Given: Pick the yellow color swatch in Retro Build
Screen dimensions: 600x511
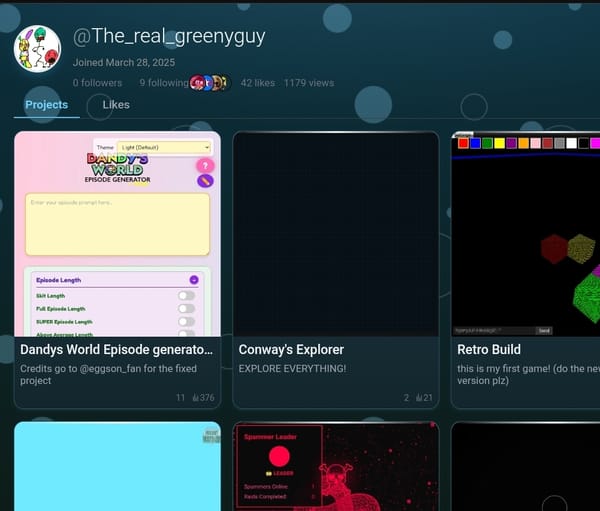Looking at the screenshot, I should [499, 143].
